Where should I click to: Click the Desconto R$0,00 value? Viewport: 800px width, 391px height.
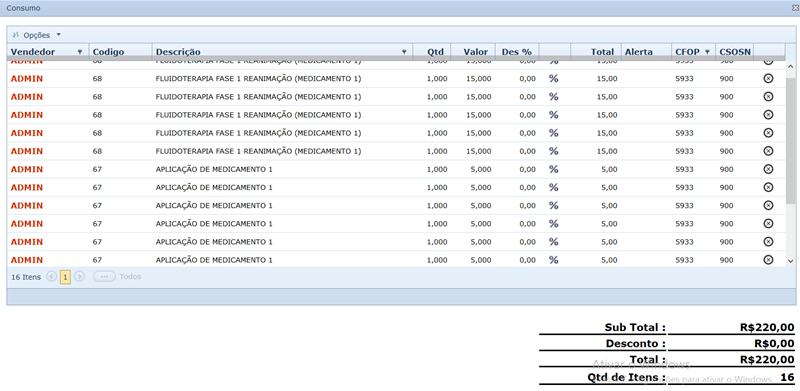click(x=774, y=344)
